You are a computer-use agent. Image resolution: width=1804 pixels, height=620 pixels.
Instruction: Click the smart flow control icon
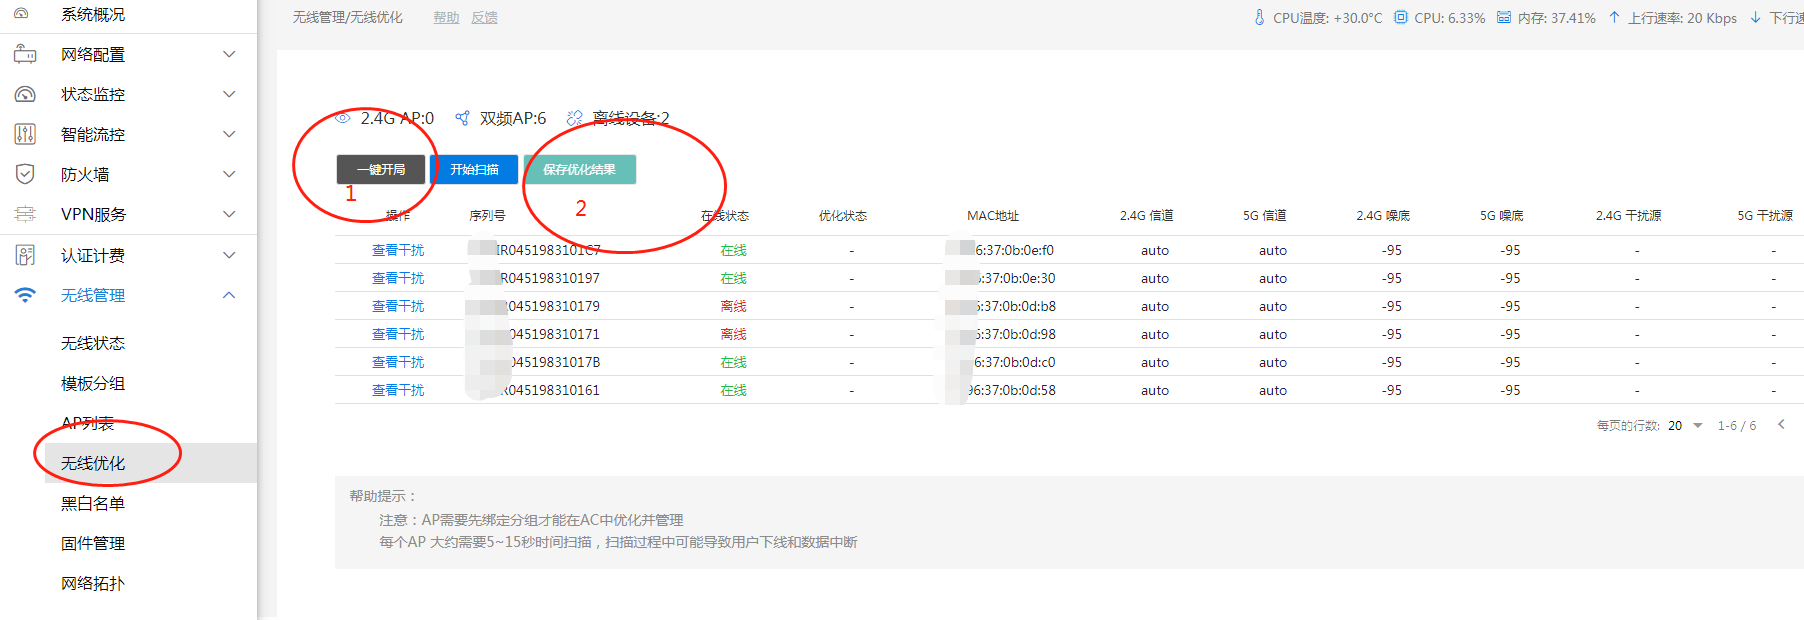(25, 134)
